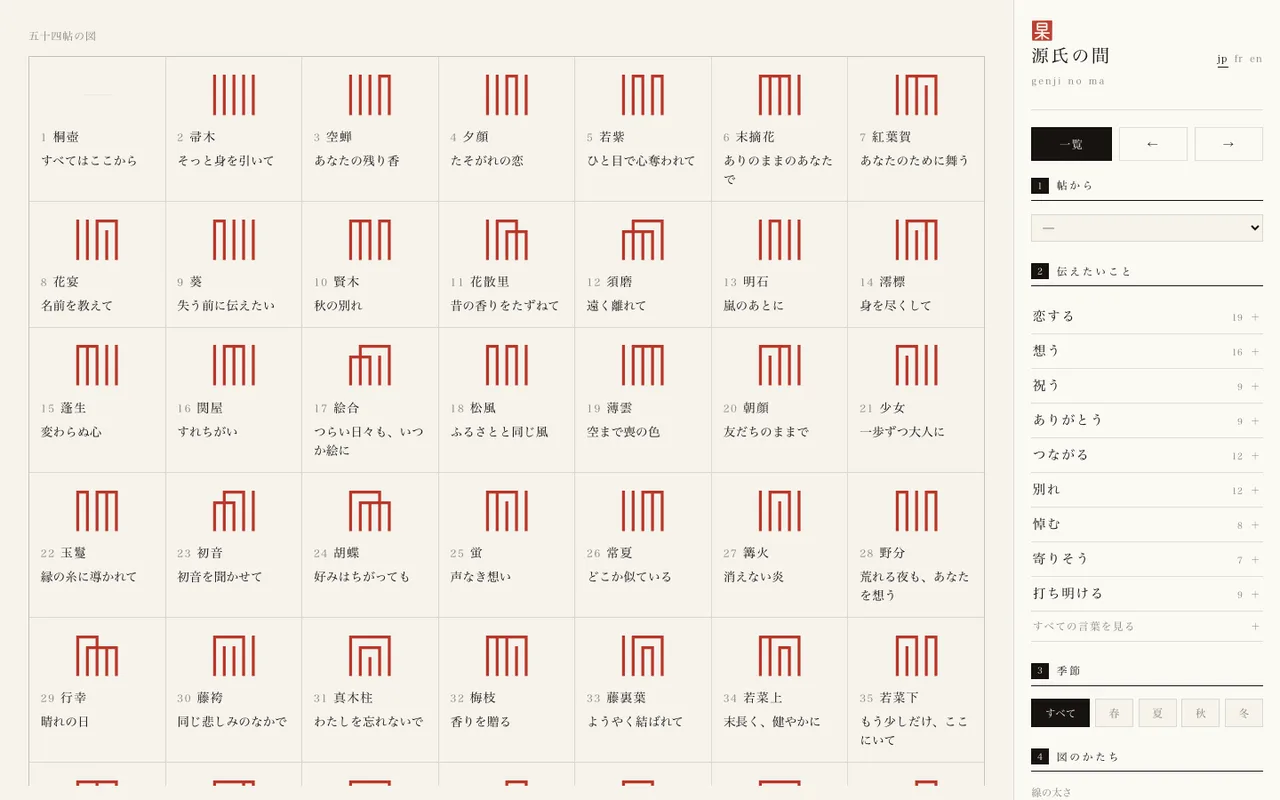Expand the 恋する category
This screenshot has width=1280, height=800.
click(x=1147, y=316)
